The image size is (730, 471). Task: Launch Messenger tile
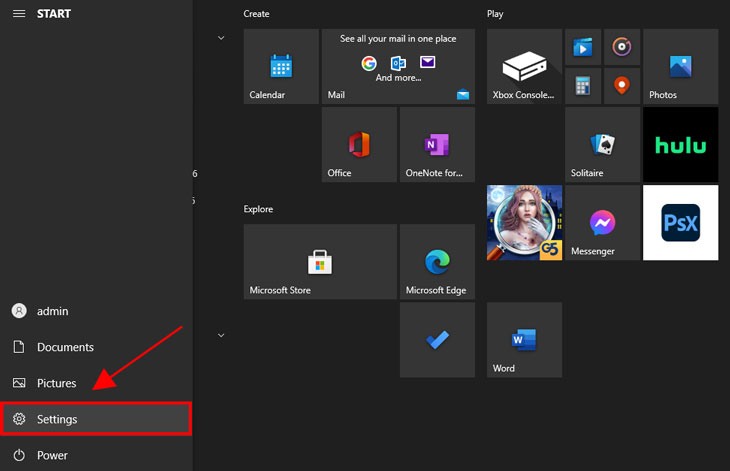coord(602,223)
